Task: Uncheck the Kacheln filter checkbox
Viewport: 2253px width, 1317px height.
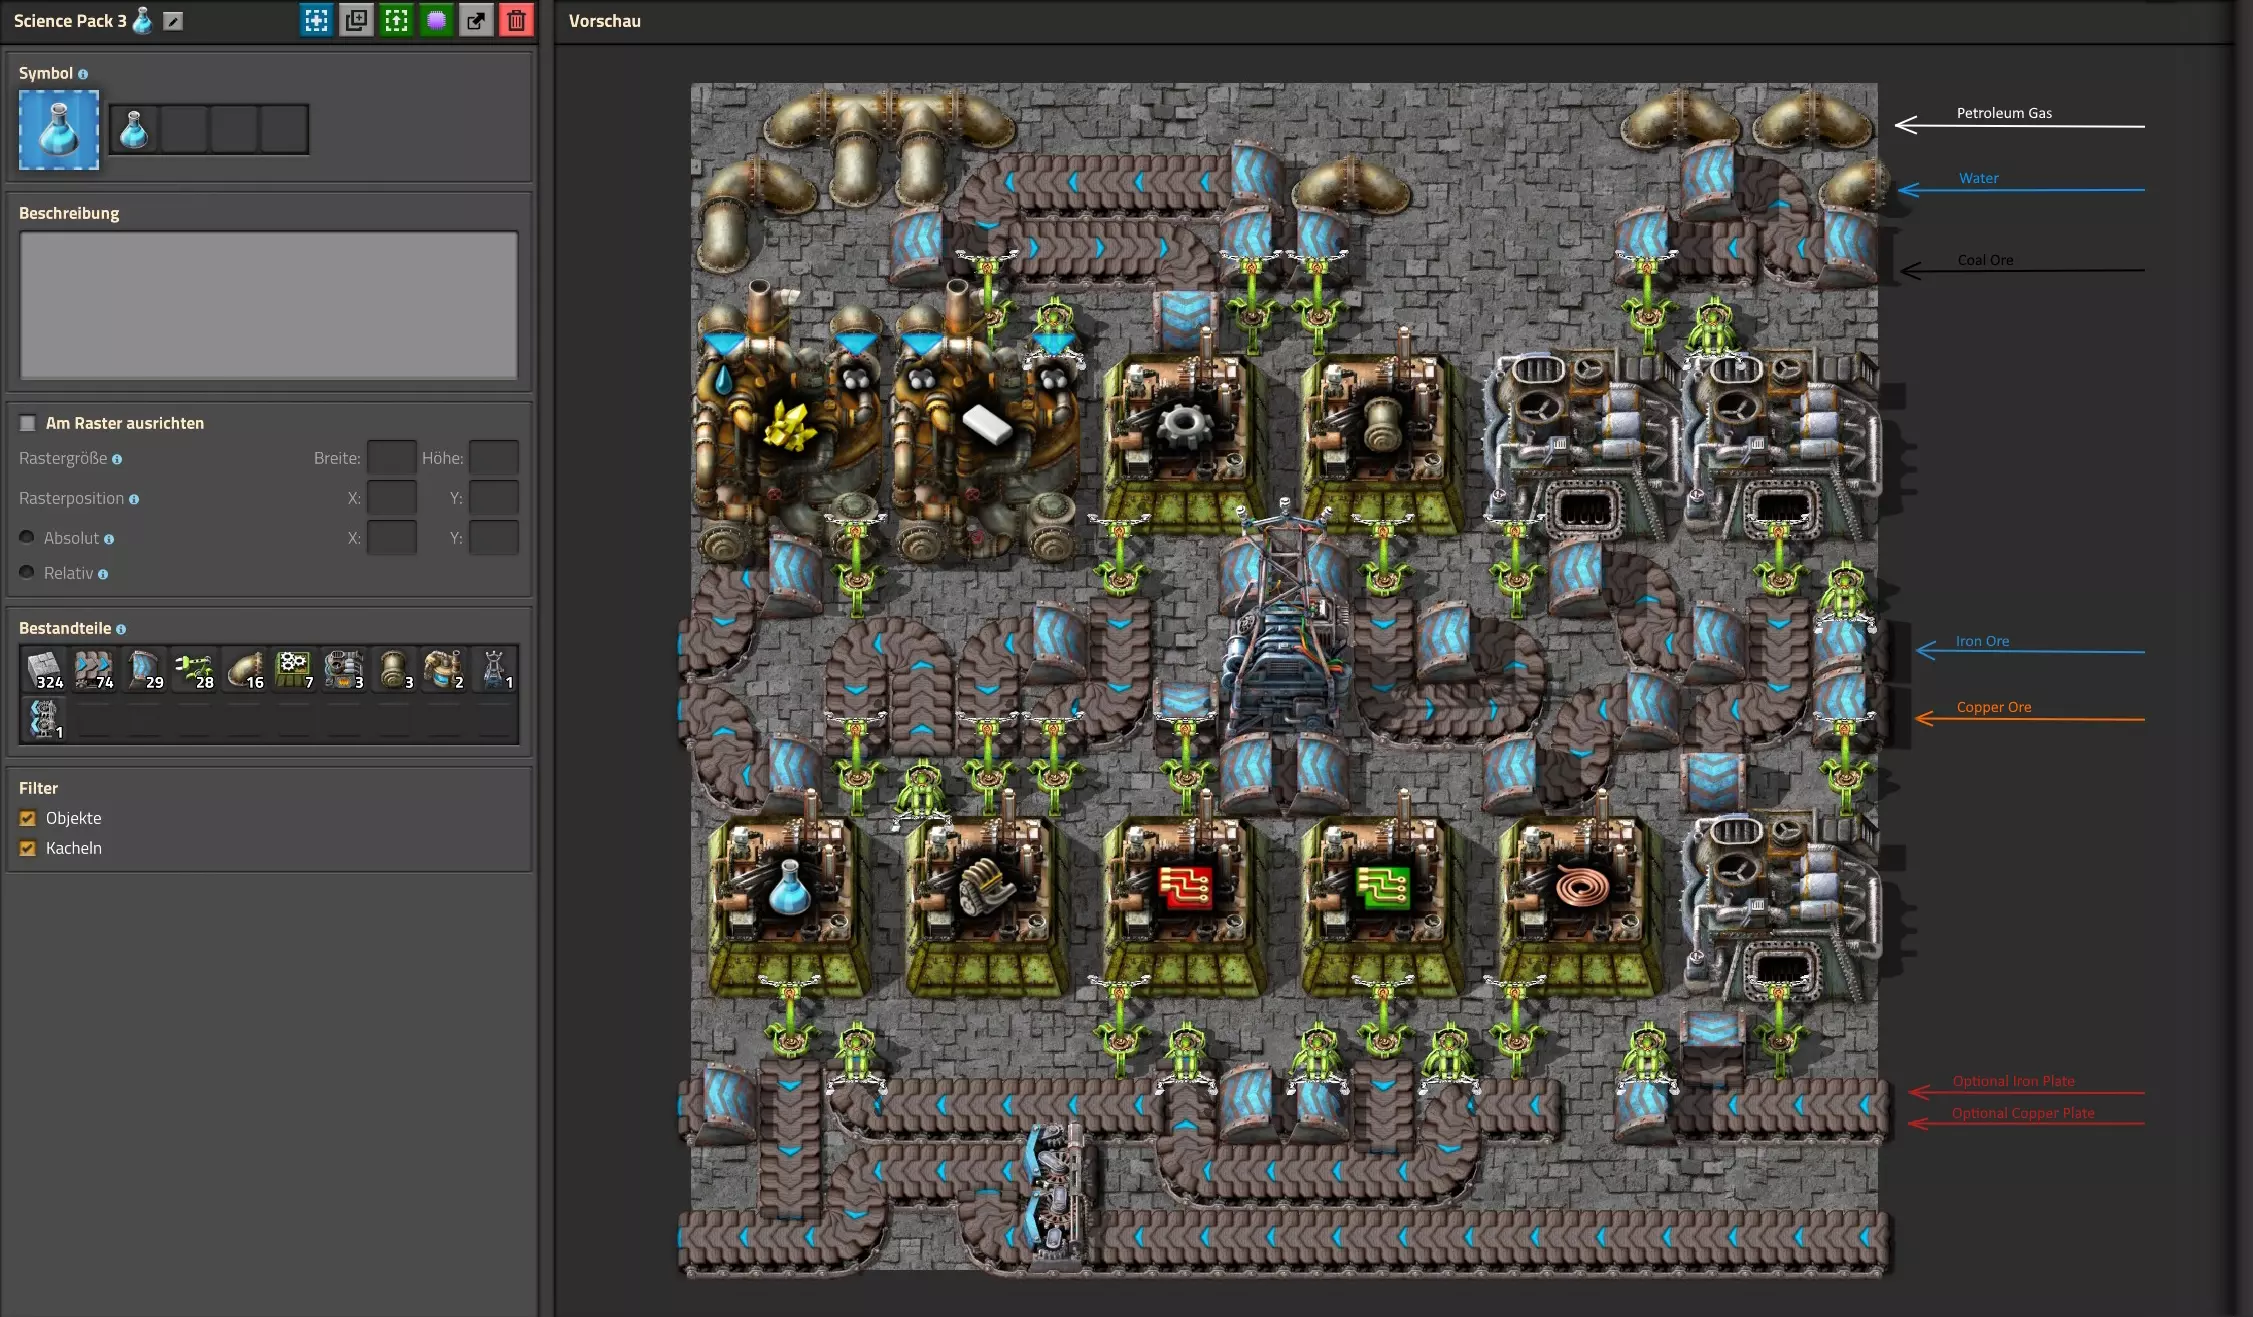Action: click(x=28, y=848)
